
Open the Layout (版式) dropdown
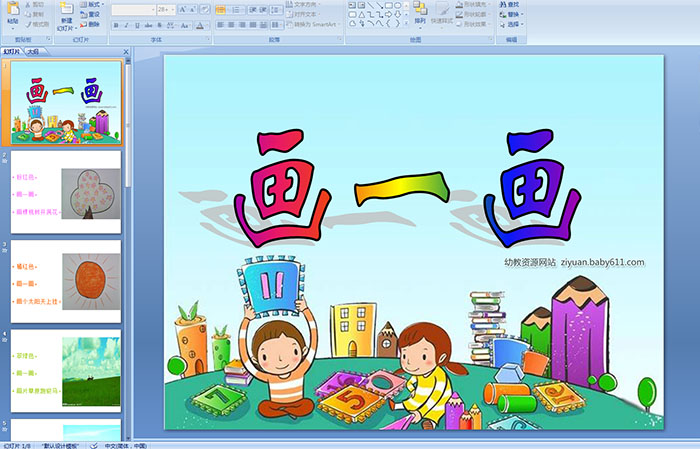pos(92,4)
